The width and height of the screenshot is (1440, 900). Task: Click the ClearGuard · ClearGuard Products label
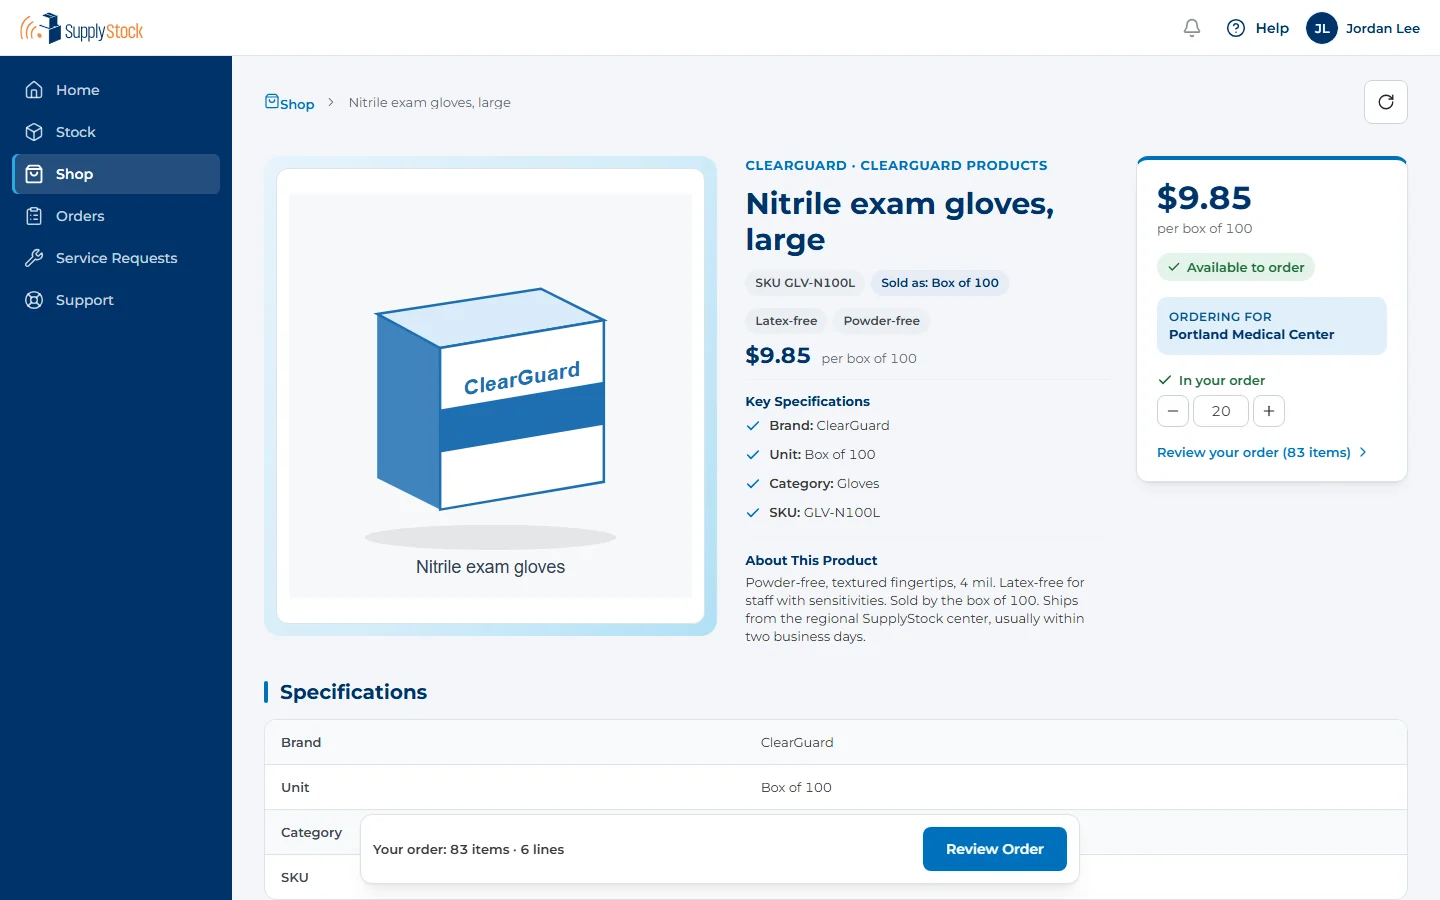[x=896, y=165]
